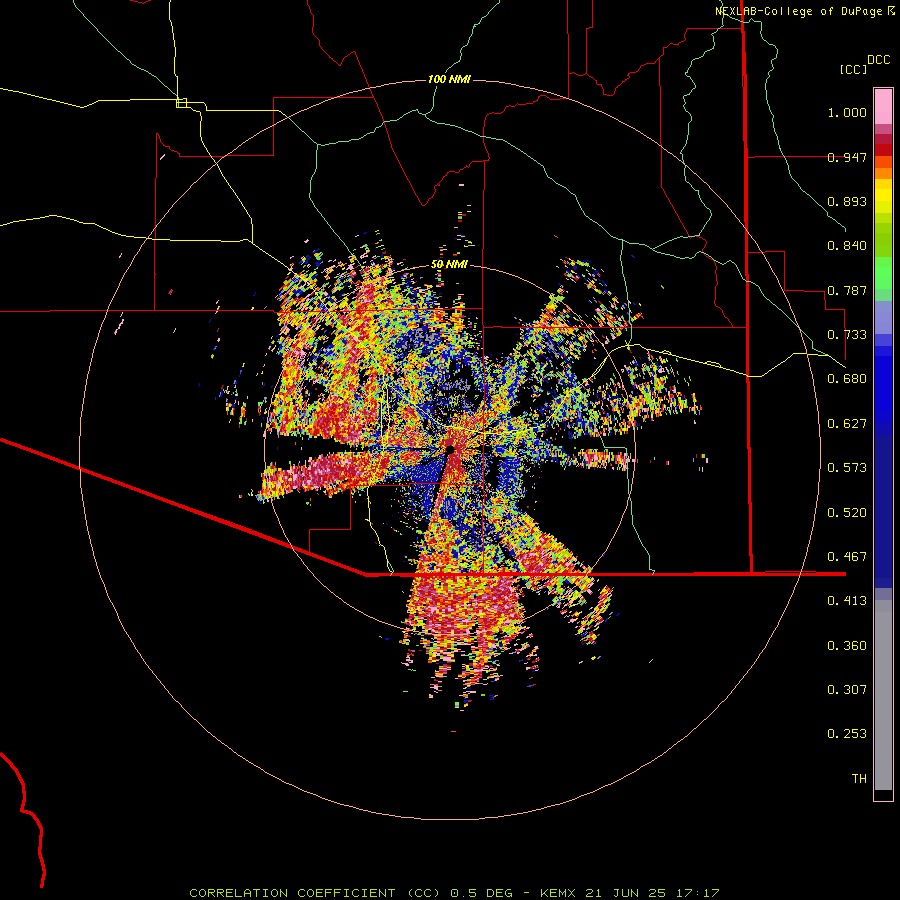Click the TH threshold label on the scale
The image size is (900, 900).
point(859,779)
